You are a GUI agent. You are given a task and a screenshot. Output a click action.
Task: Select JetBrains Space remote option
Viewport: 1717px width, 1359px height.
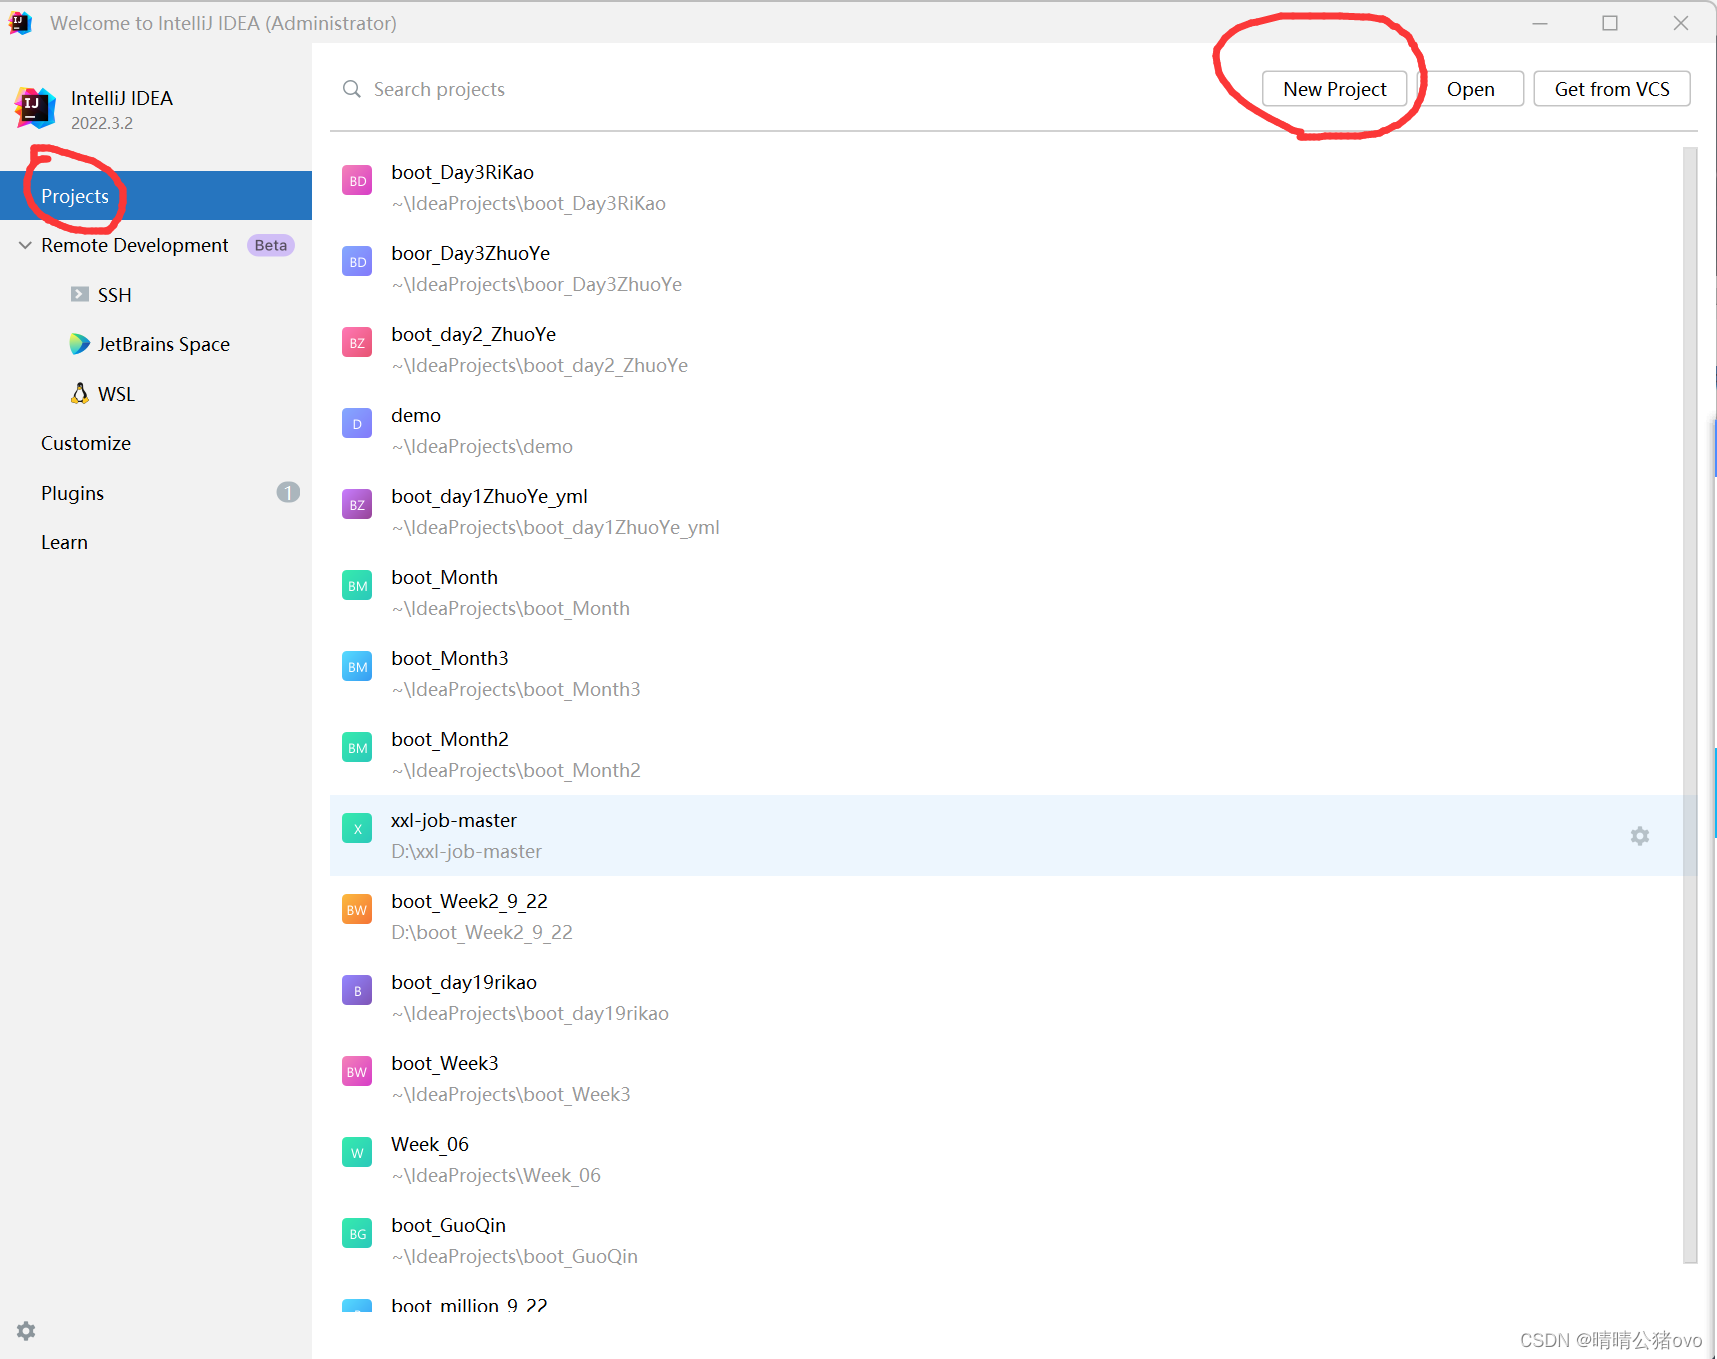pyautogui.click(x=156, y=344)
